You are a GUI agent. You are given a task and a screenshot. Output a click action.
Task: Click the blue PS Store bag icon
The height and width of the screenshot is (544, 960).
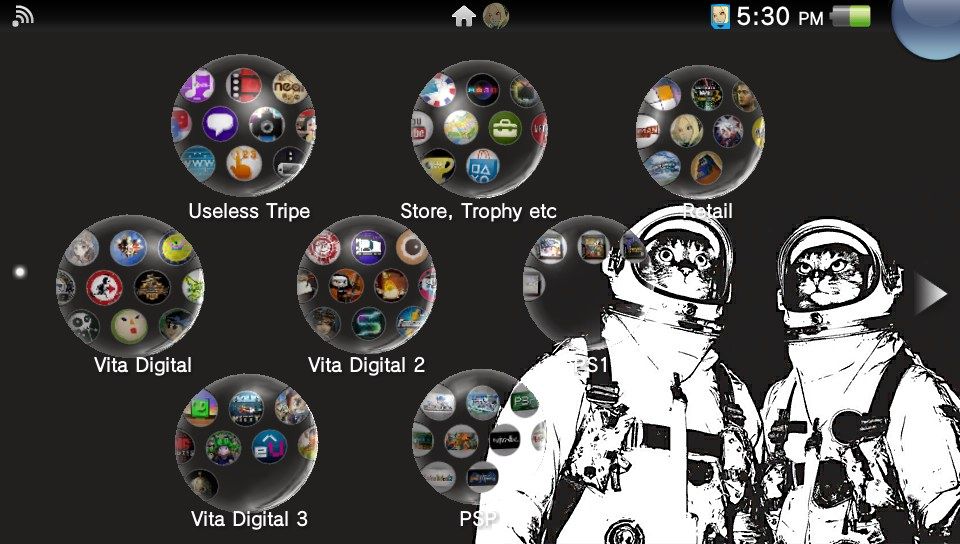482,166
